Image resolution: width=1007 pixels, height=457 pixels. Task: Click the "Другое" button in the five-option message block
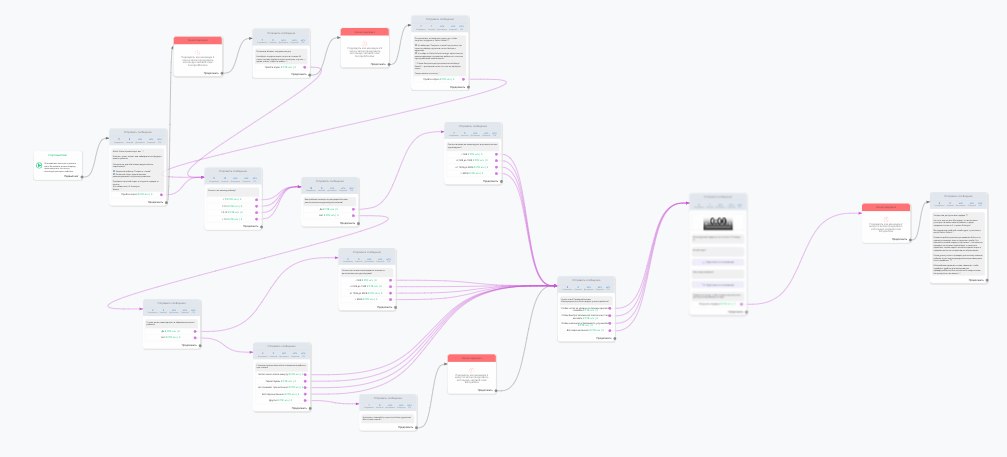(275, 400)
